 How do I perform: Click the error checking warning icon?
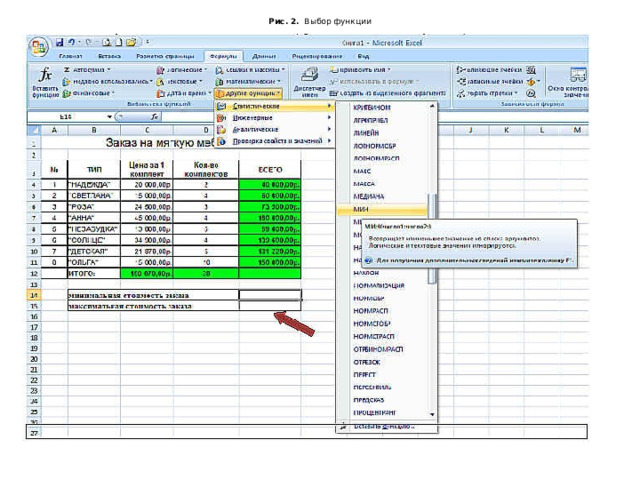pyautogui.click(x=530, y=82)
